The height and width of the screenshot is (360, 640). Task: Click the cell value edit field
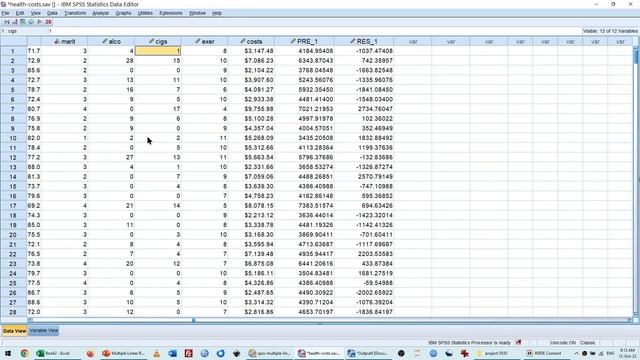coord(314,31)
